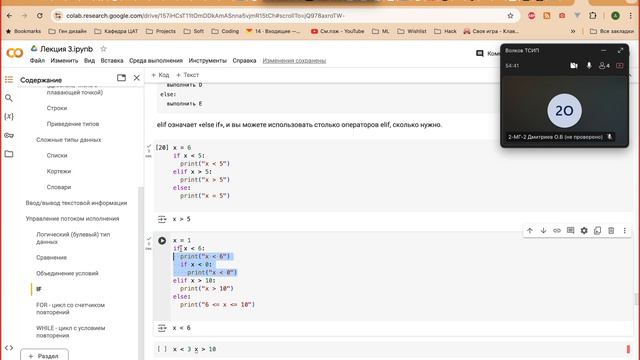Move cell down with arrow icon
Image resolution: width=640 pixels, height=360 pixels.
coord(543,231)
